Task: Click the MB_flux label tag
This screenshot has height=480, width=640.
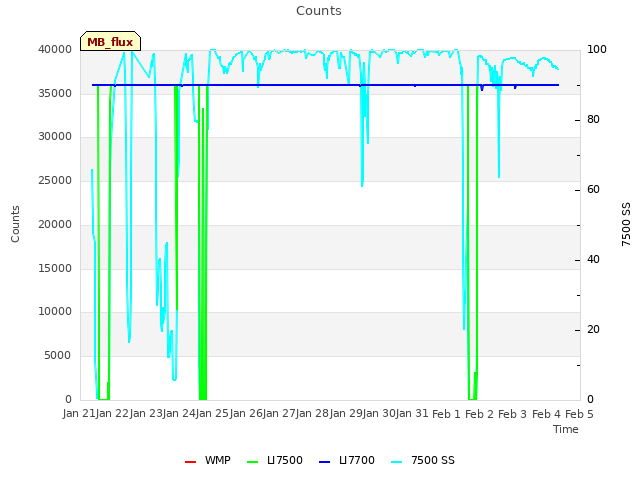Action: 110,41
